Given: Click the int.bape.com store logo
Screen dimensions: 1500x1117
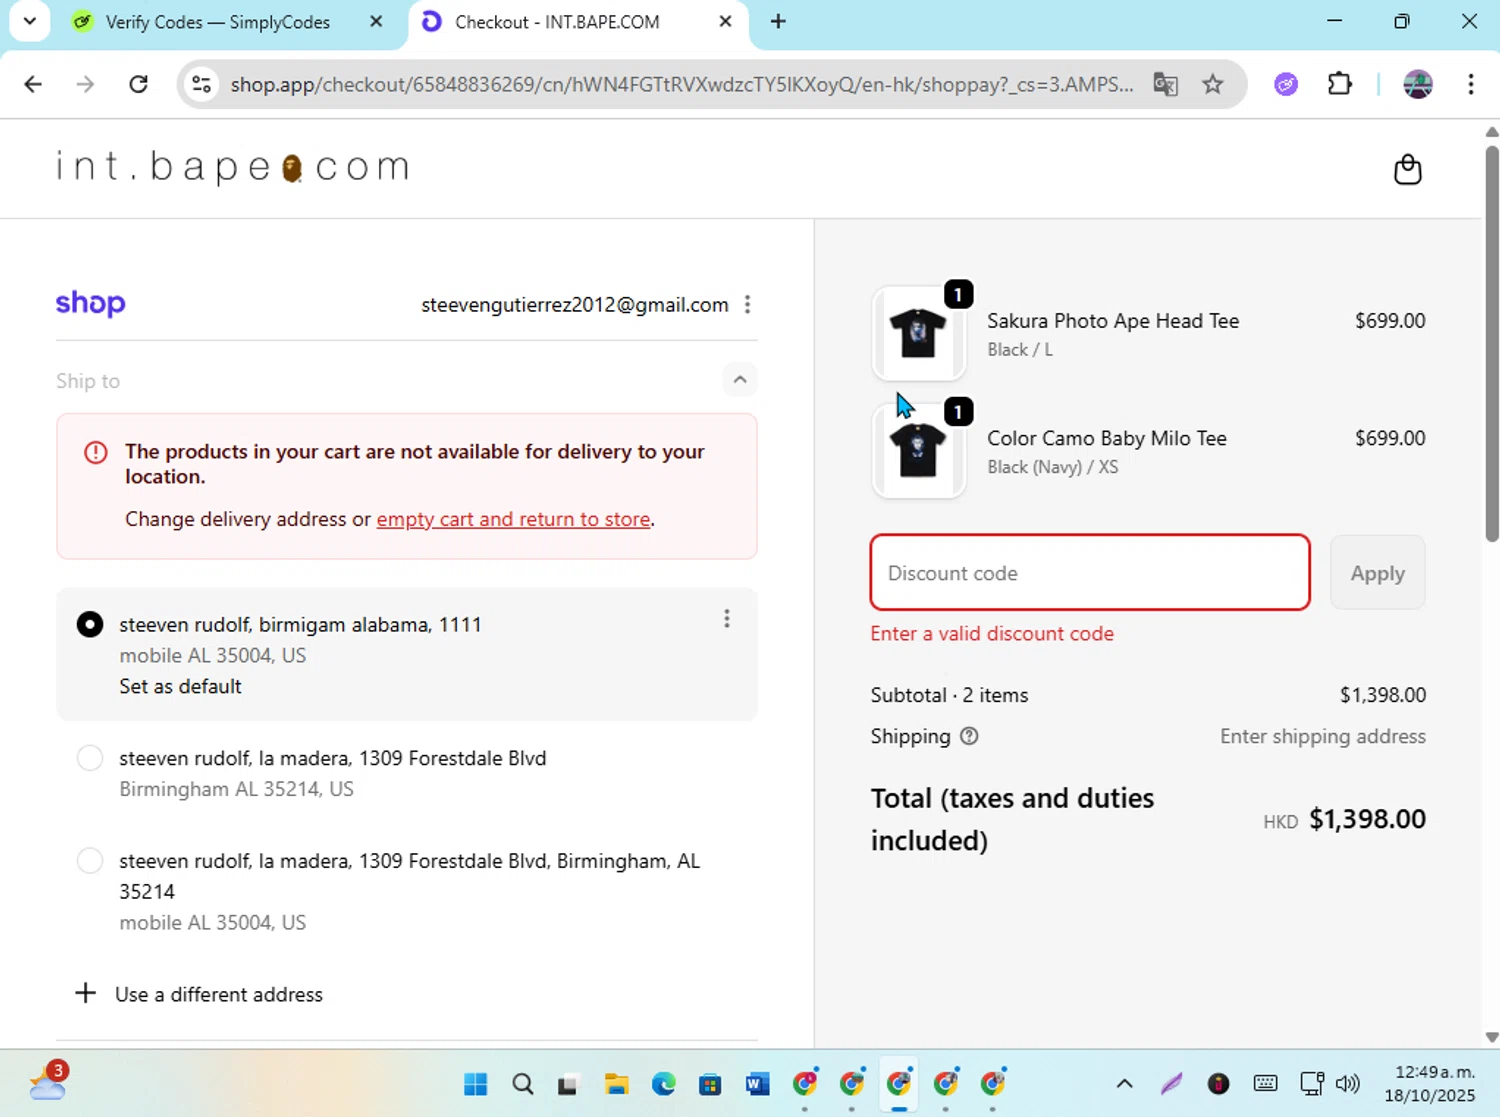Looking at the screenshot, I should [232, 166].
